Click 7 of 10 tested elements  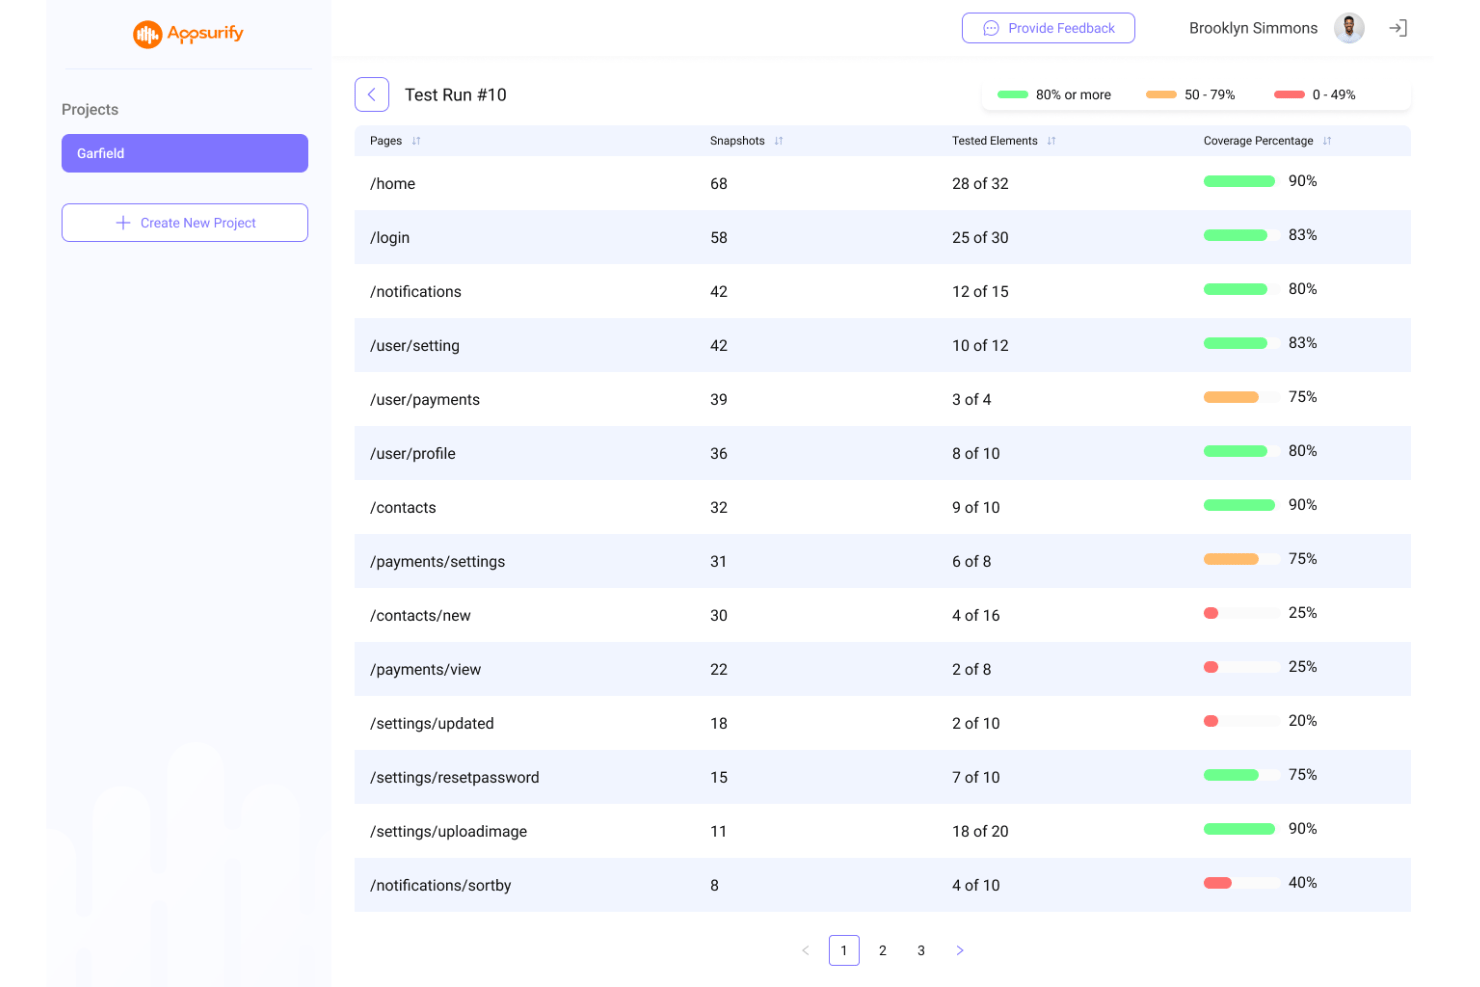coord(976,778)
